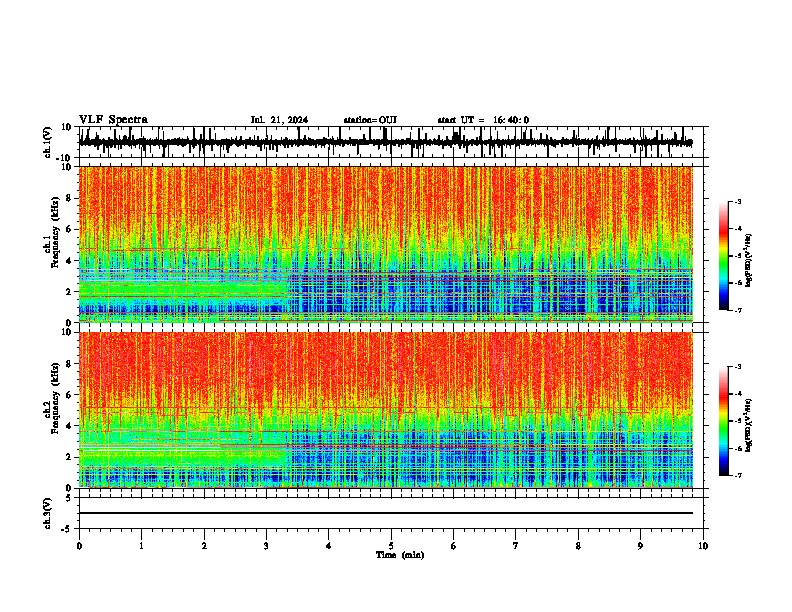This screenshot has height=612, width=792.
Task: Click the "VLF Spectra" plot title
Action: 113,120
